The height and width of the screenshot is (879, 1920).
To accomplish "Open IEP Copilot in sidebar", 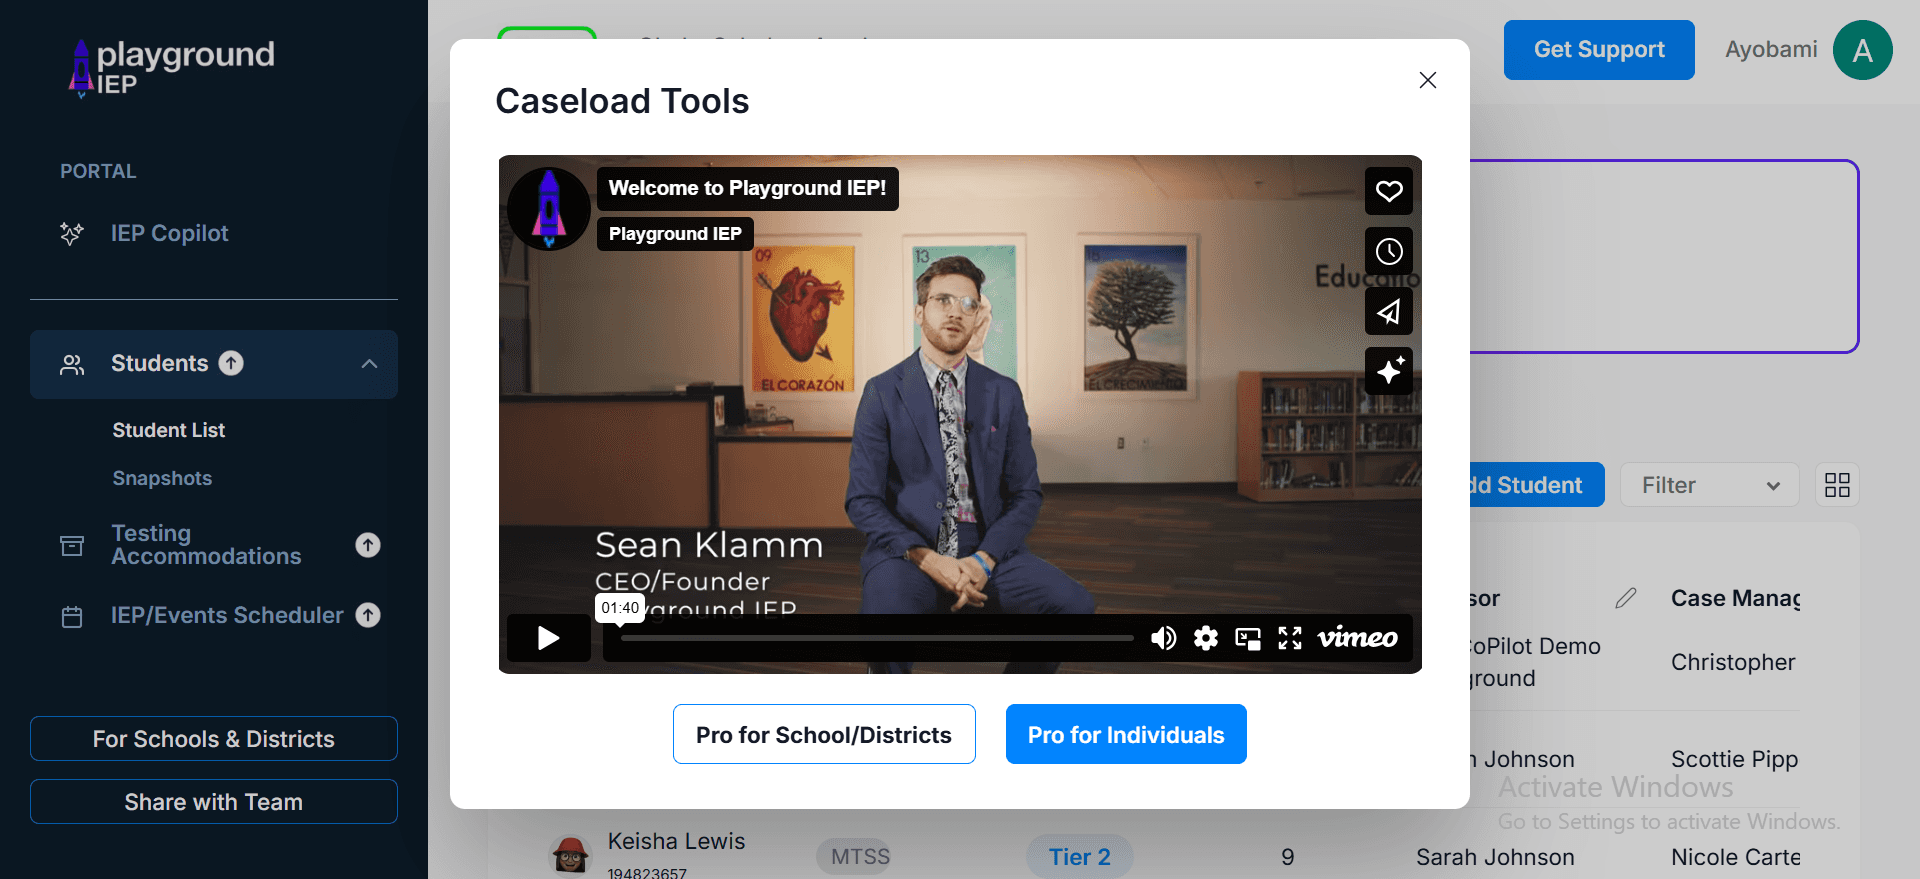I will coord(169,233).
